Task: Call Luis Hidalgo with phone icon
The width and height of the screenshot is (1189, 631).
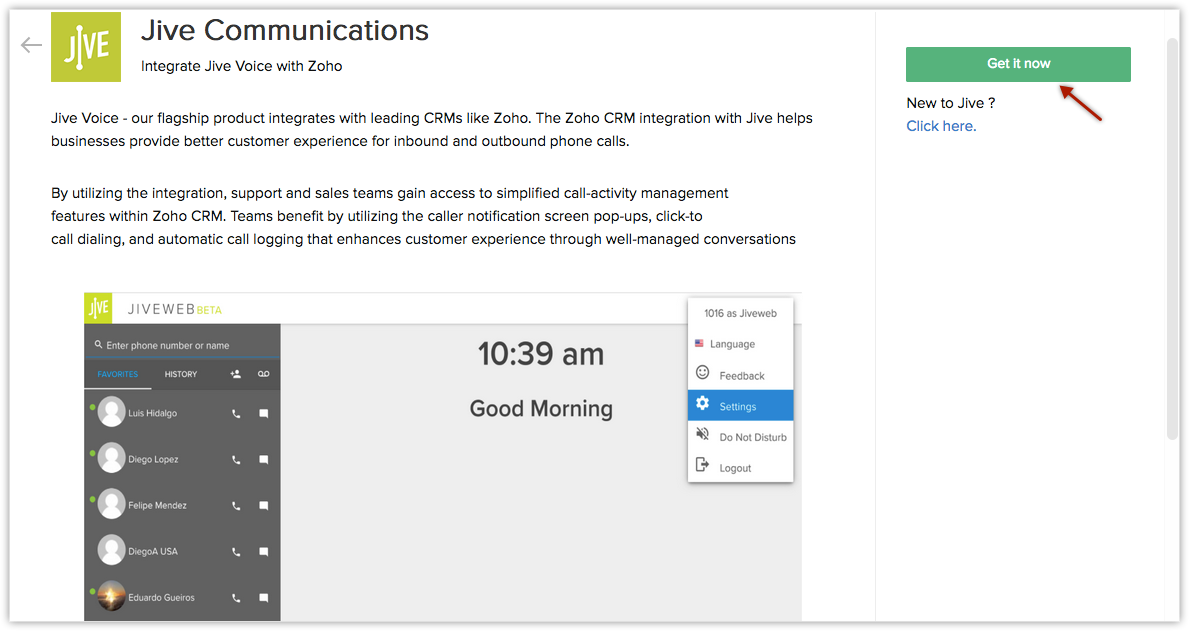Action: 236,414
